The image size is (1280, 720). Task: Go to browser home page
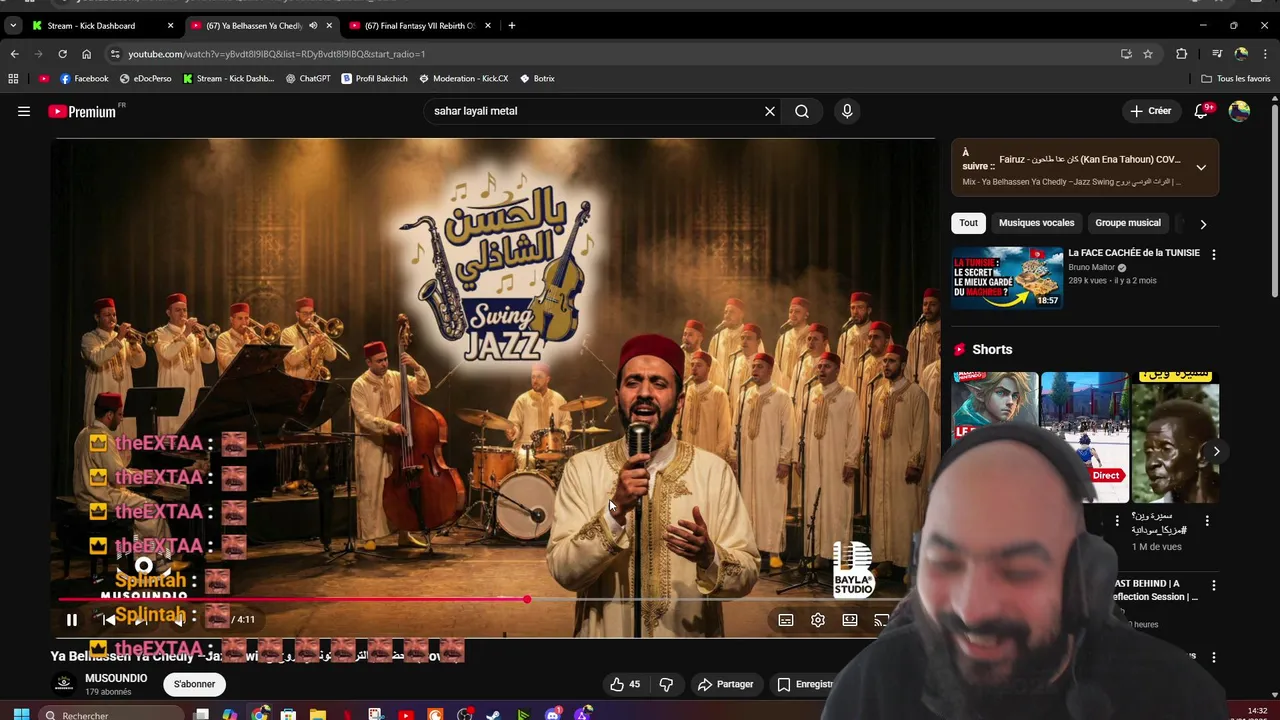coord(86,54)
